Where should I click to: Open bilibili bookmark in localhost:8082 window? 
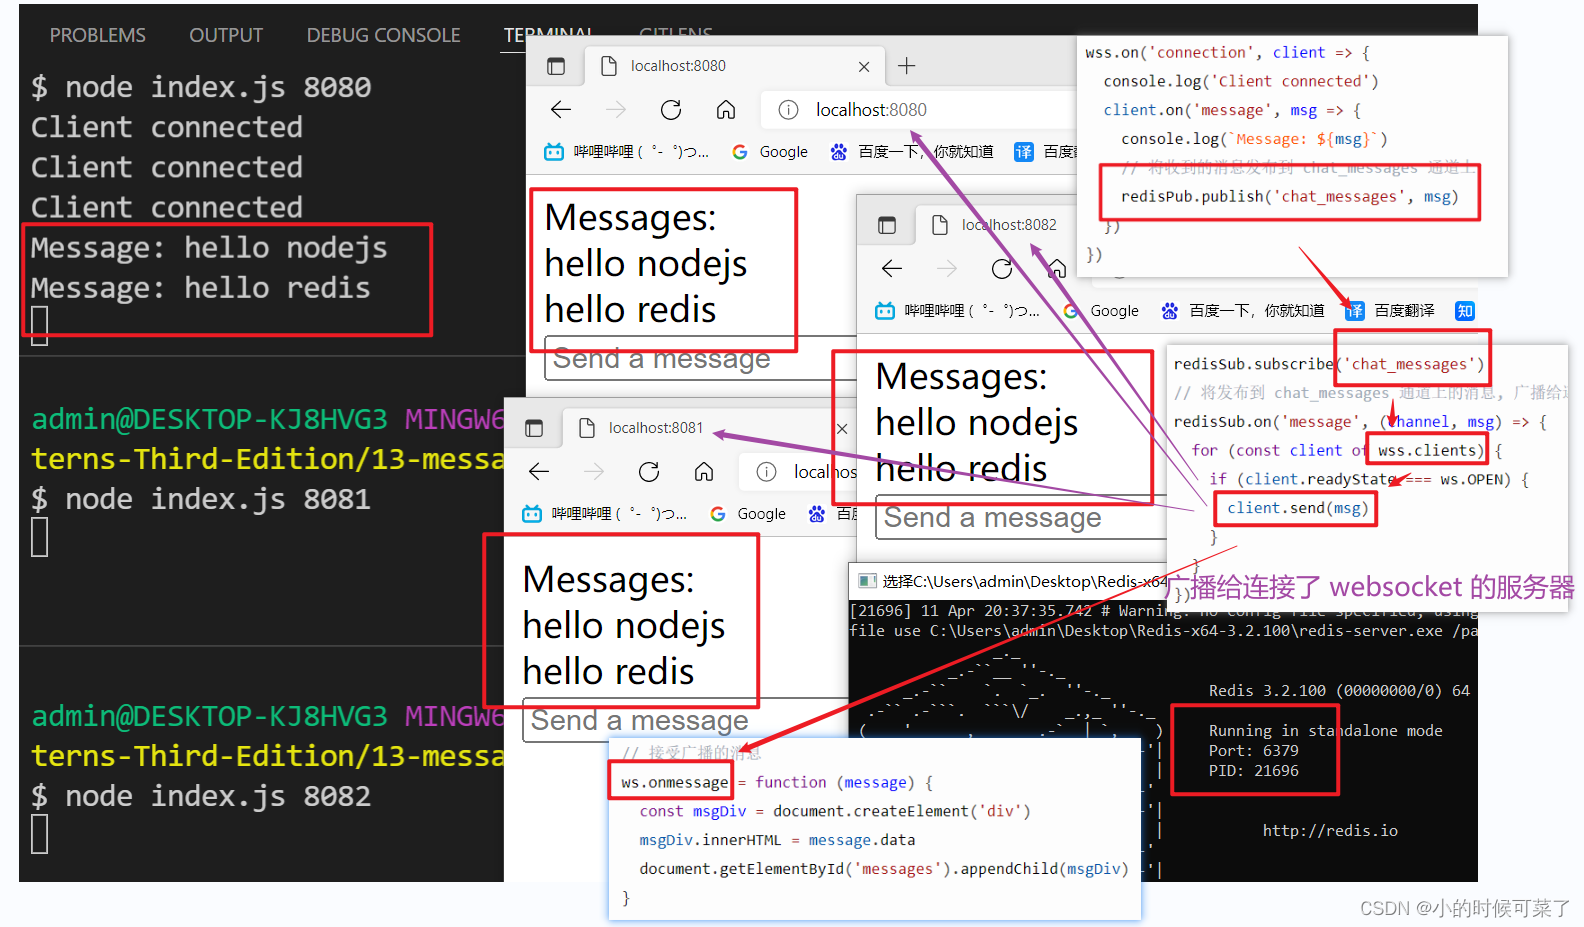(957, 311)
